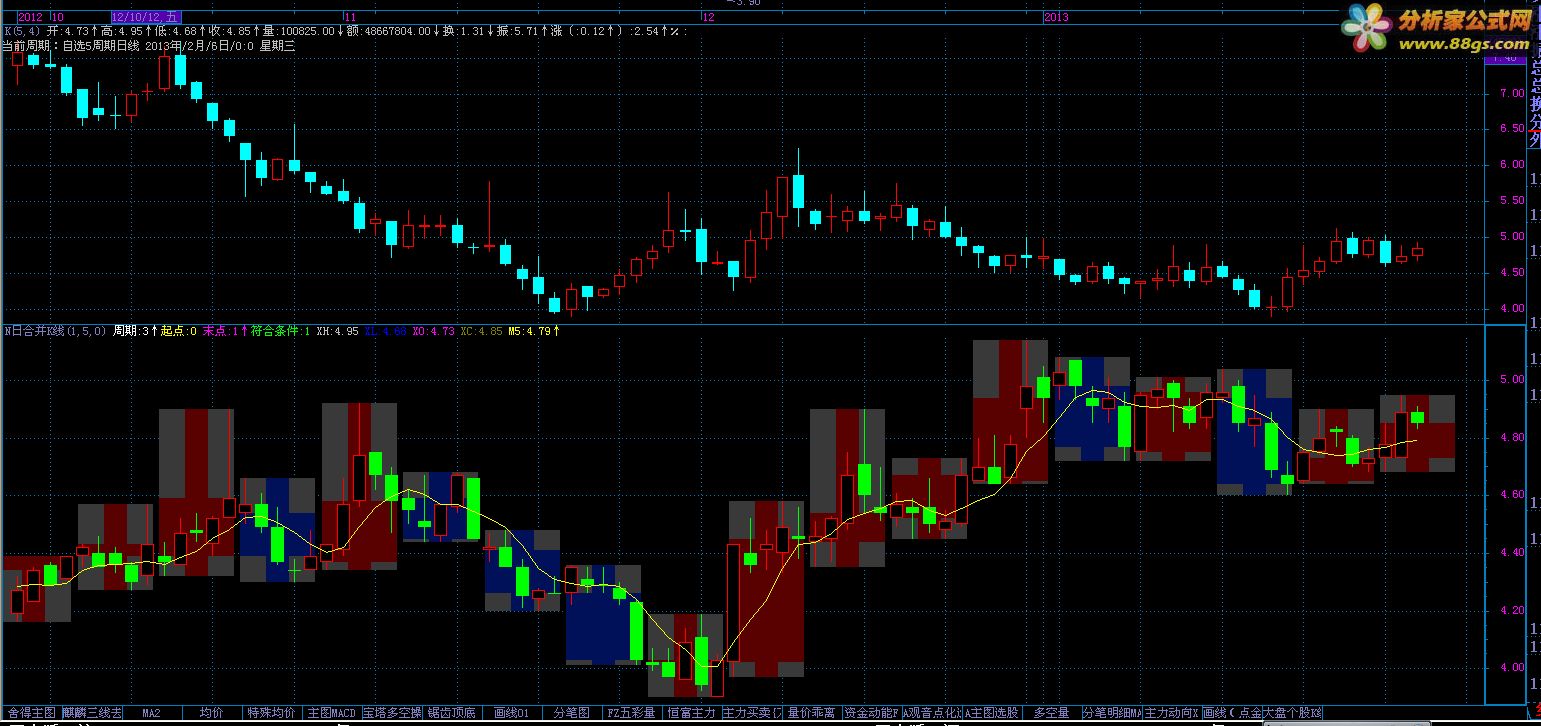Click the highlighted date marker 12/10/12,五
The width and height of the screenshot is (1541, 726).
[147, 17]
